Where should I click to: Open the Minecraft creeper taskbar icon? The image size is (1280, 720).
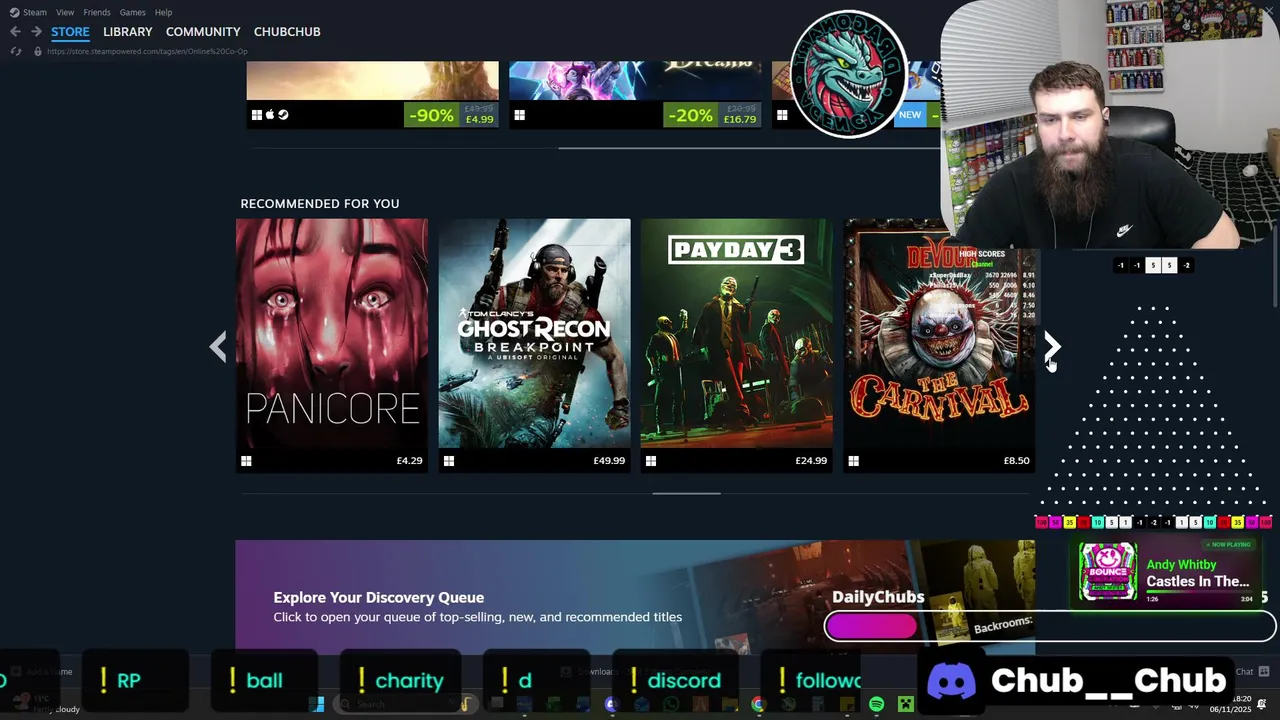(x=906, y=705)
